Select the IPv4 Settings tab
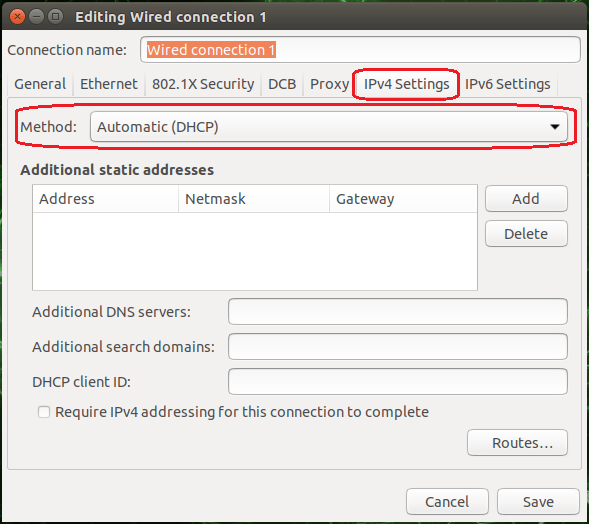This screenshot has width=589, height=524. pyautogui.click(x=406, y=84)
